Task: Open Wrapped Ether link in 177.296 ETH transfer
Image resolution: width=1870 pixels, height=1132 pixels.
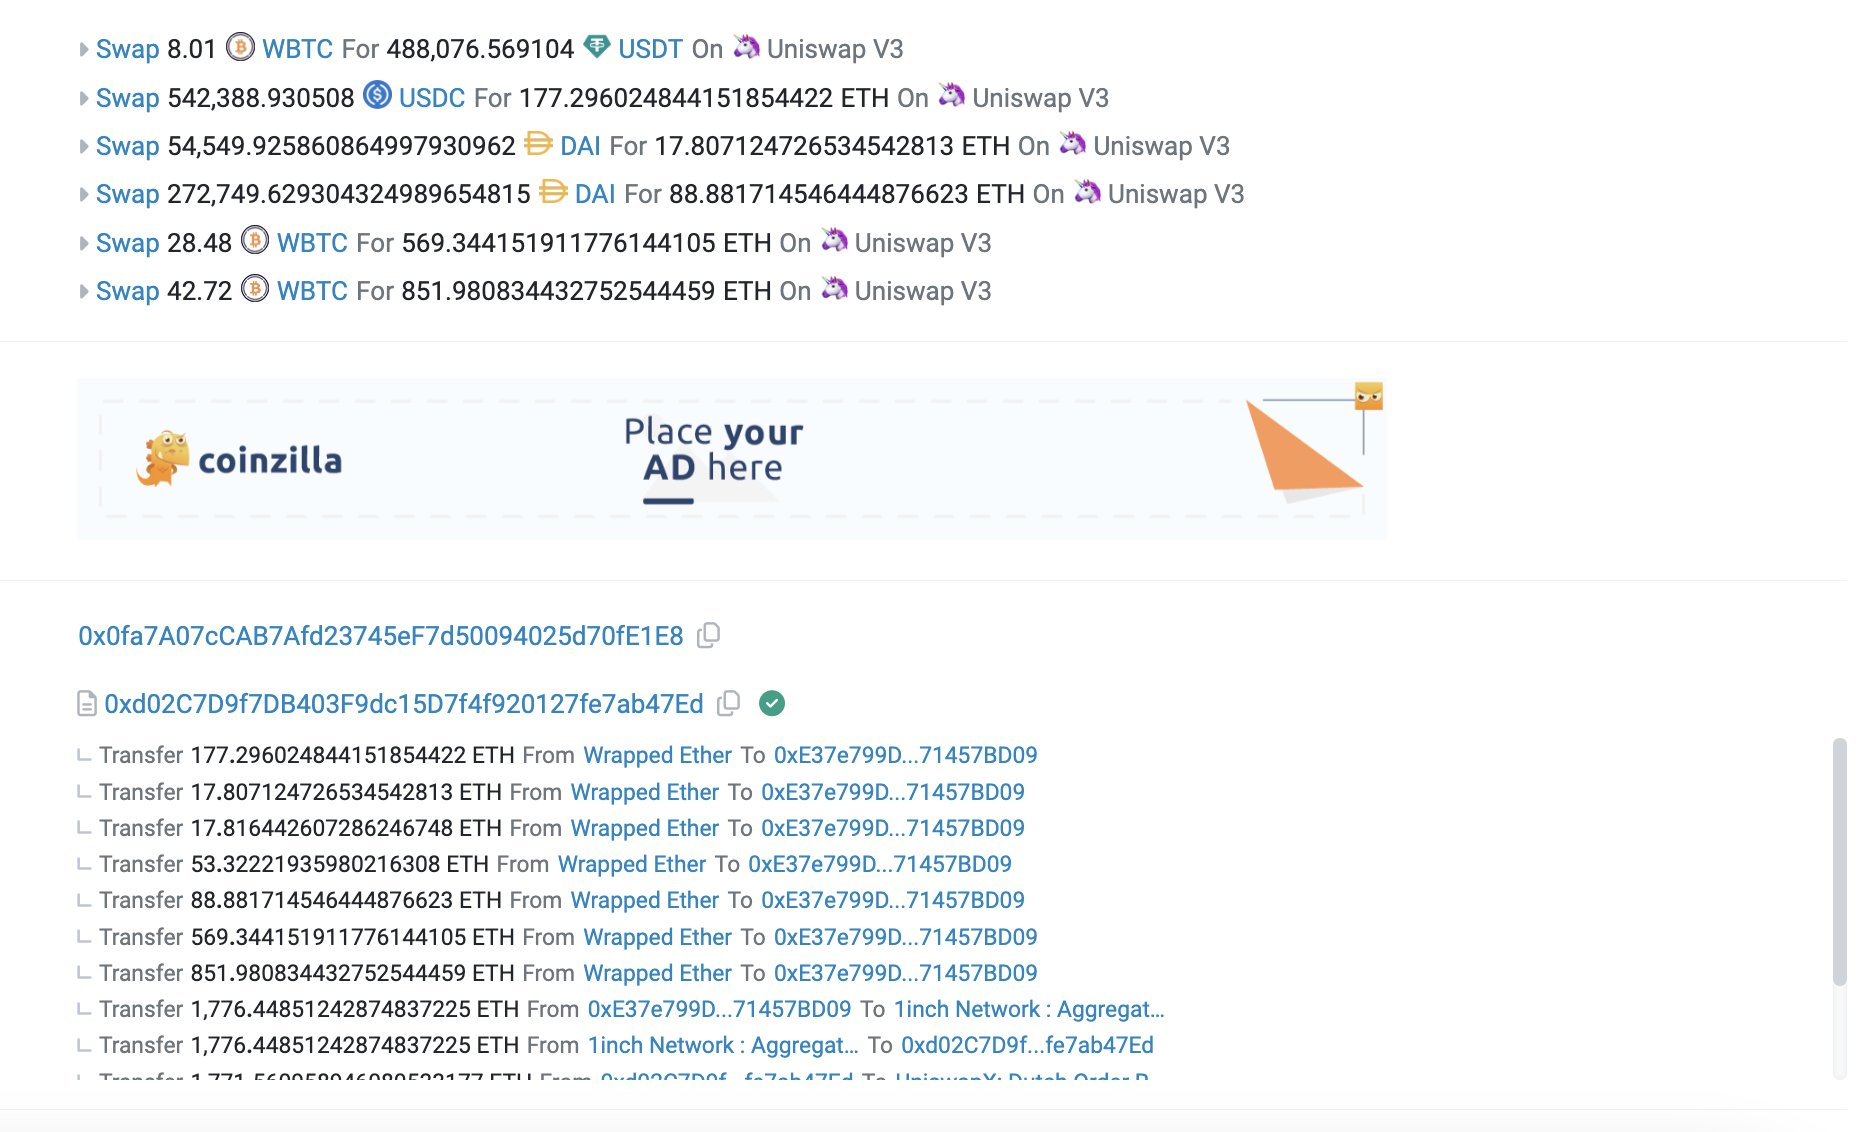Action: click(x=657, y=755)
